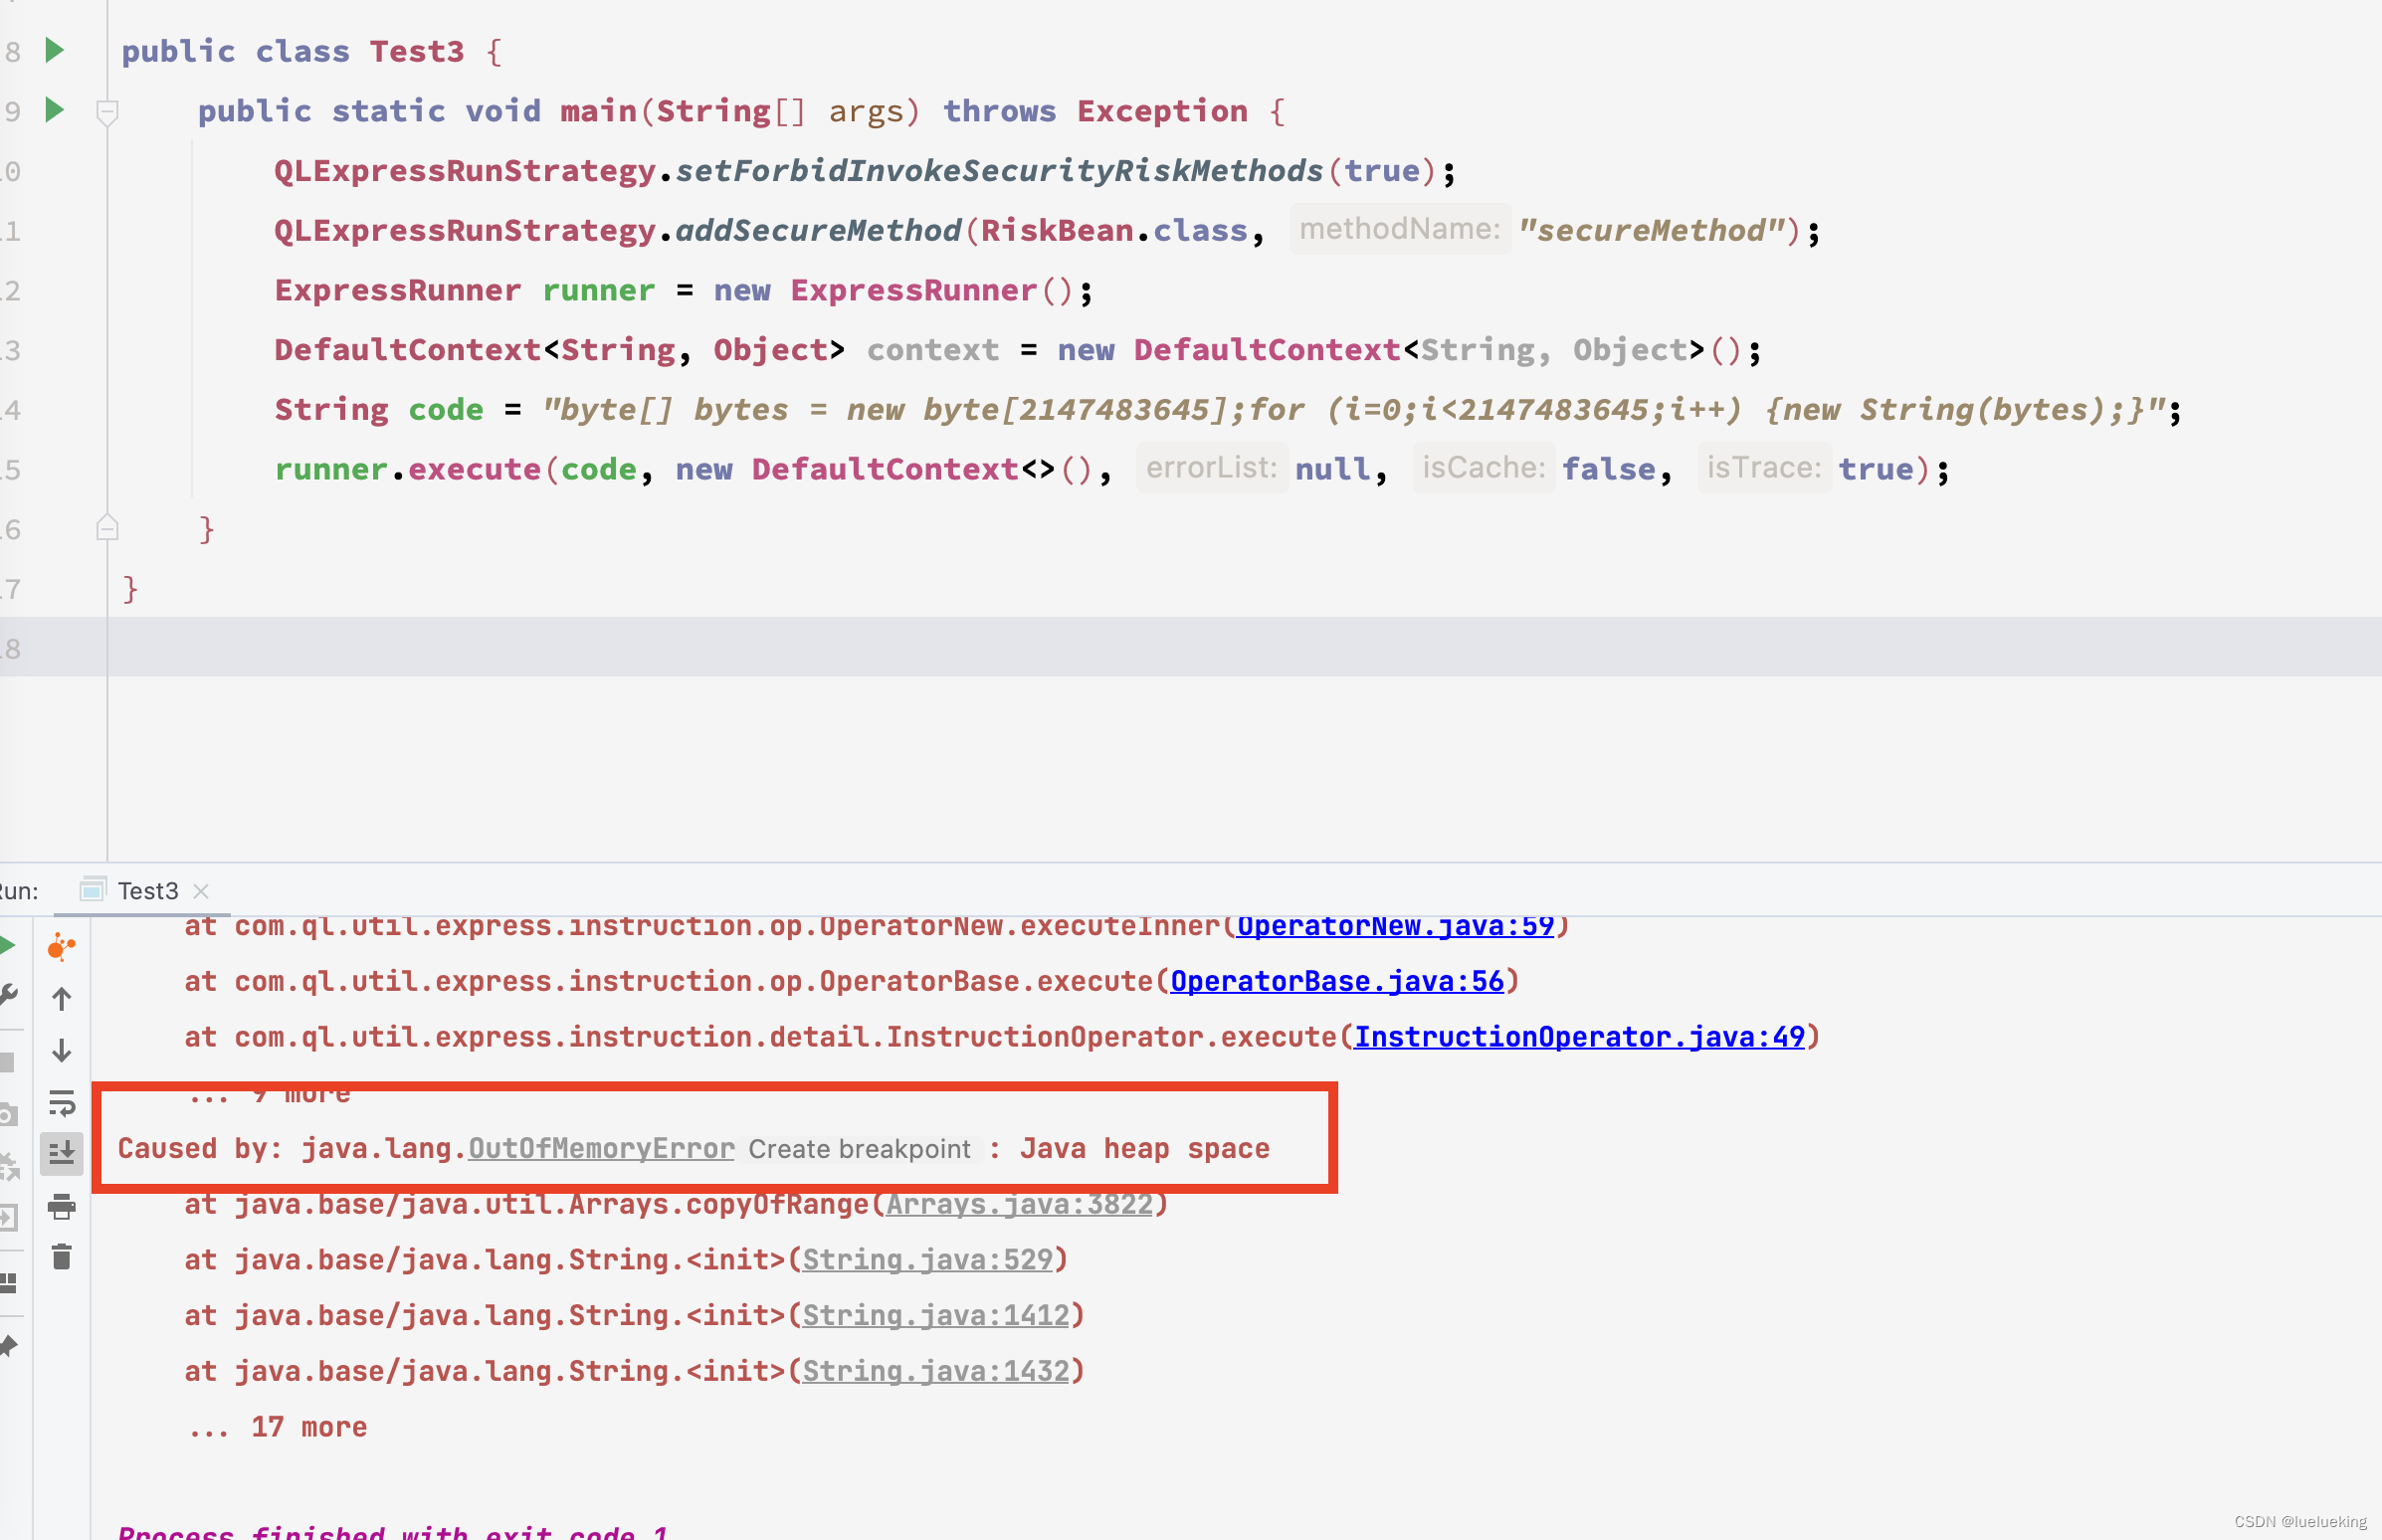
Task: Run the main method from gutter arrow
Action: pyautogui.click(x=55, y=109)
